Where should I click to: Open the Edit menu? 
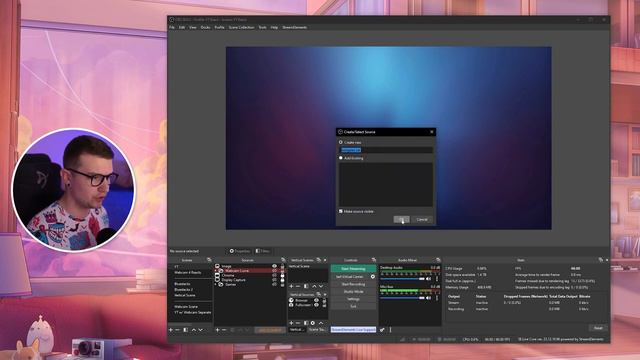[182, 27]
